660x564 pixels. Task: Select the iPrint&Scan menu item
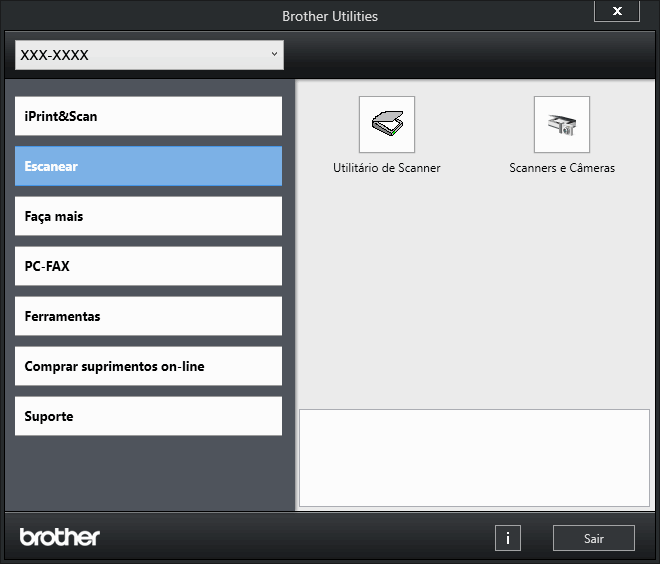[148, 116]
